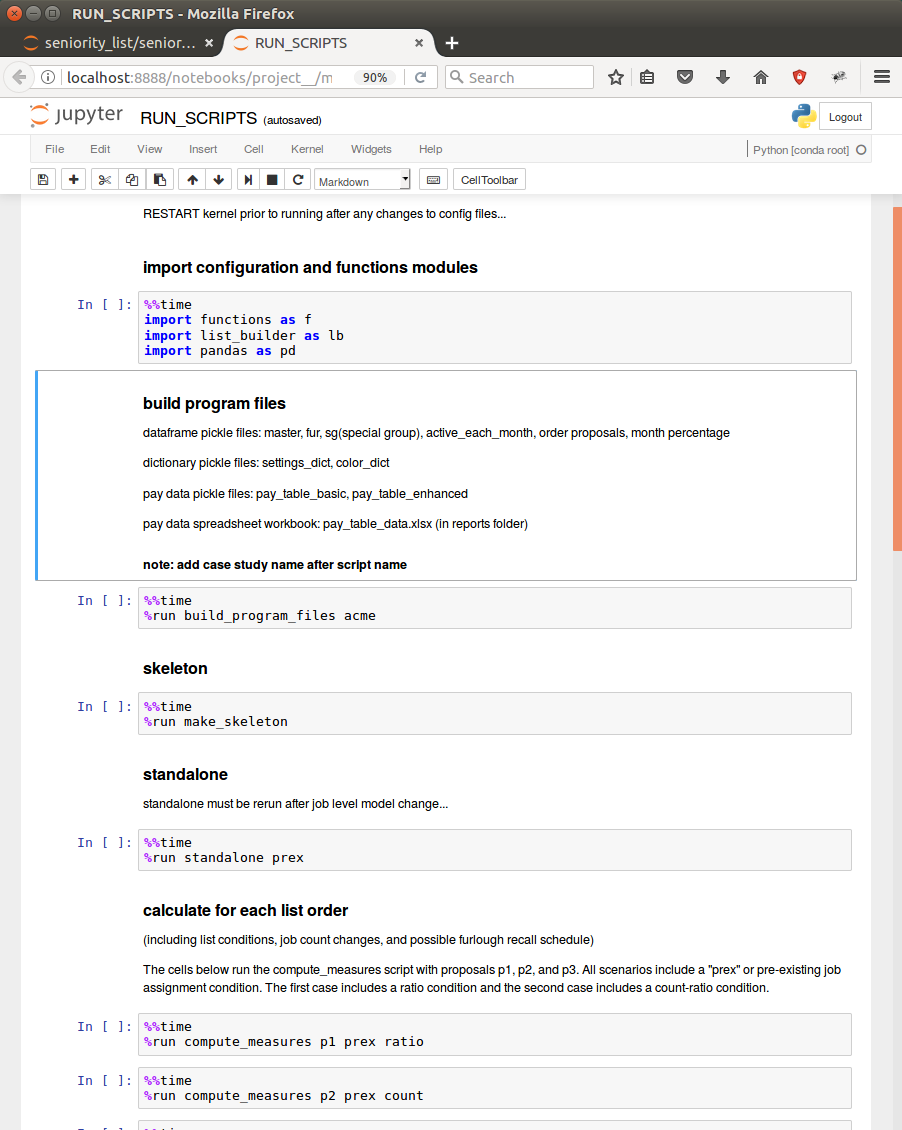Screen dimensions: 902x1130
Task: Save page to Pocket
Action: tap(685, 77)
